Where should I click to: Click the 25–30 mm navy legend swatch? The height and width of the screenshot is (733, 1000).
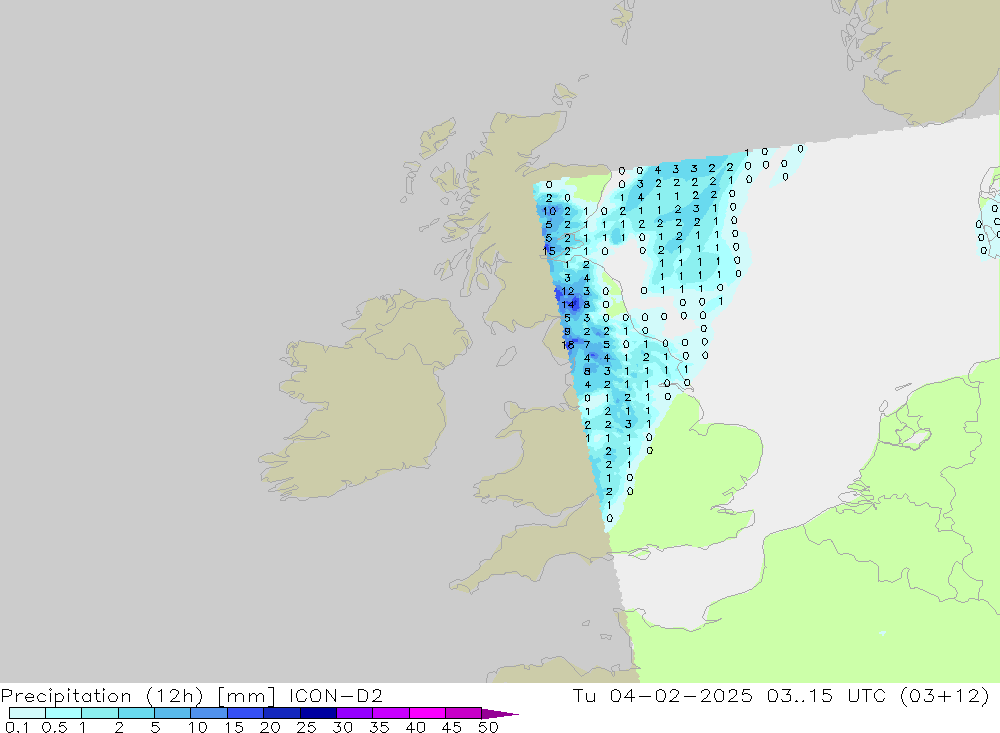[318, 713]
